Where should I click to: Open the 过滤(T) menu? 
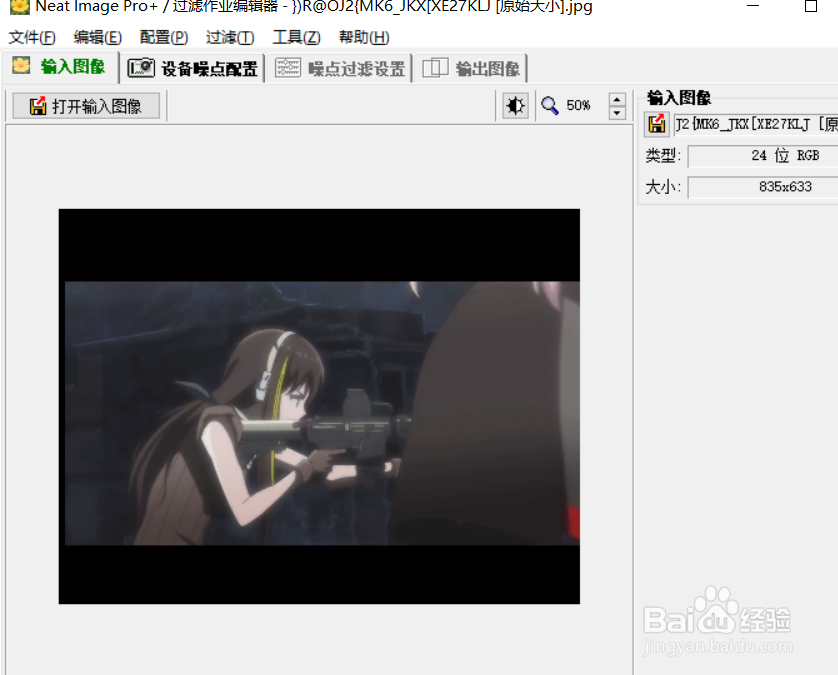point(230,37)
